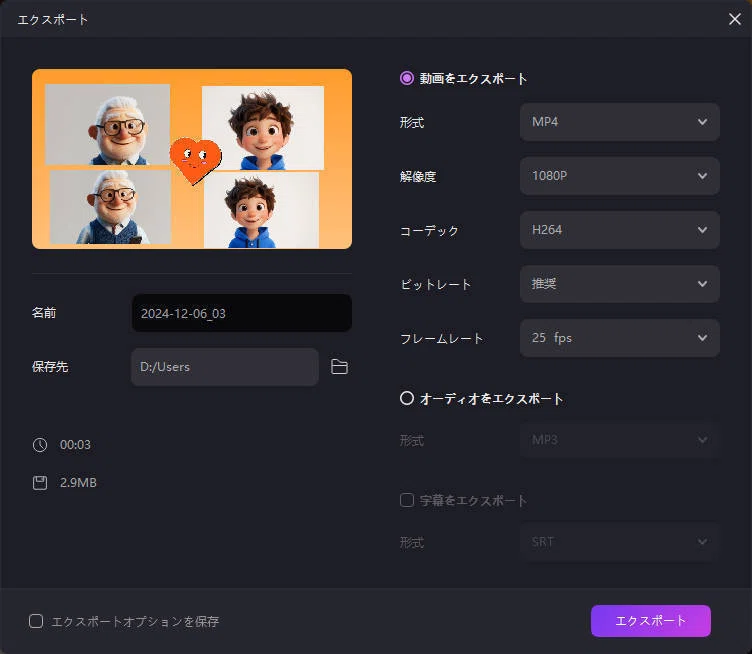Click the 名前 field with 2024-12-06_03
This screenshot has width=752, height=654.
click(242, 313)
